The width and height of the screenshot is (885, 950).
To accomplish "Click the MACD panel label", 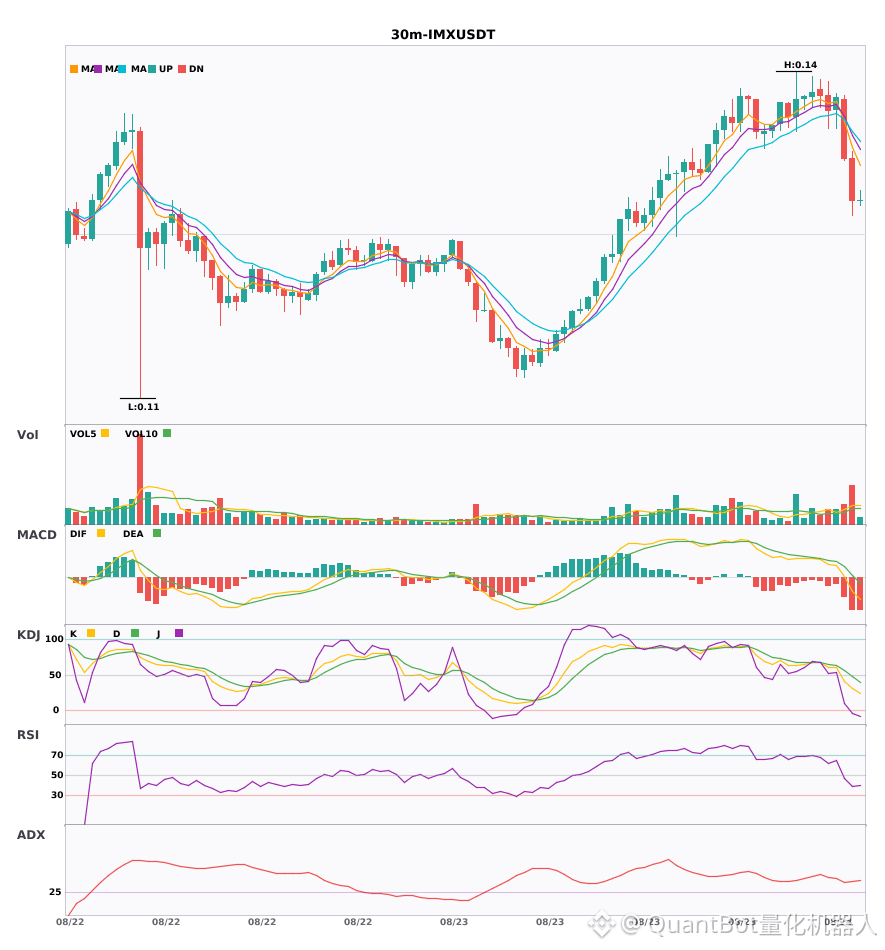I will coord(36,535).
